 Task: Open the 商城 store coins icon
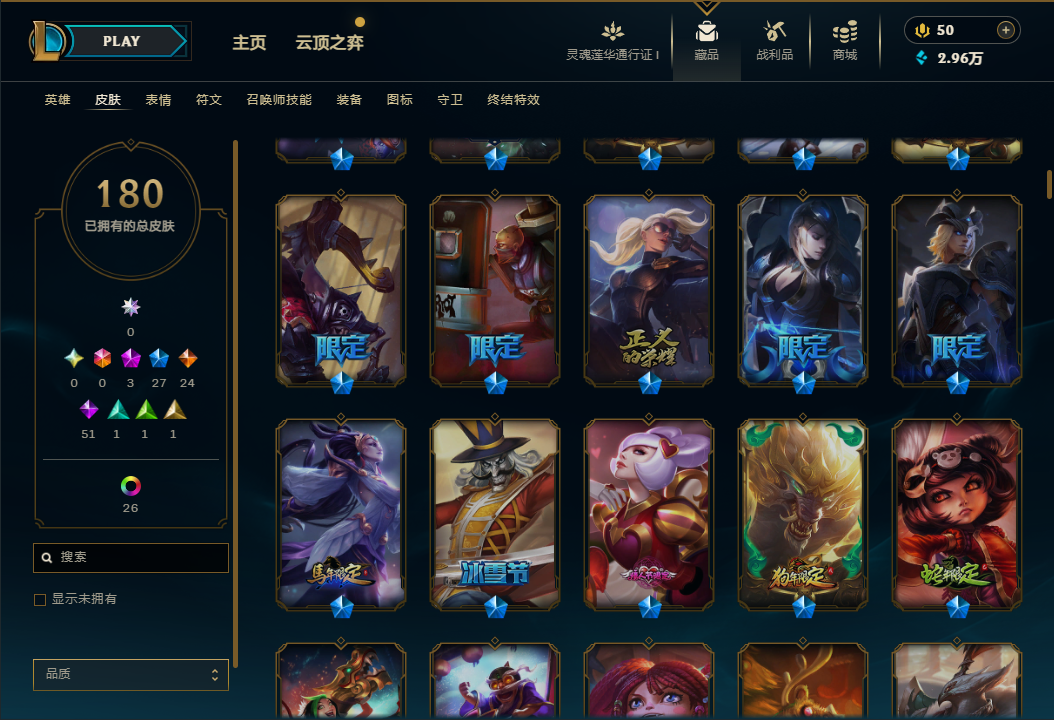coord(845,31)
